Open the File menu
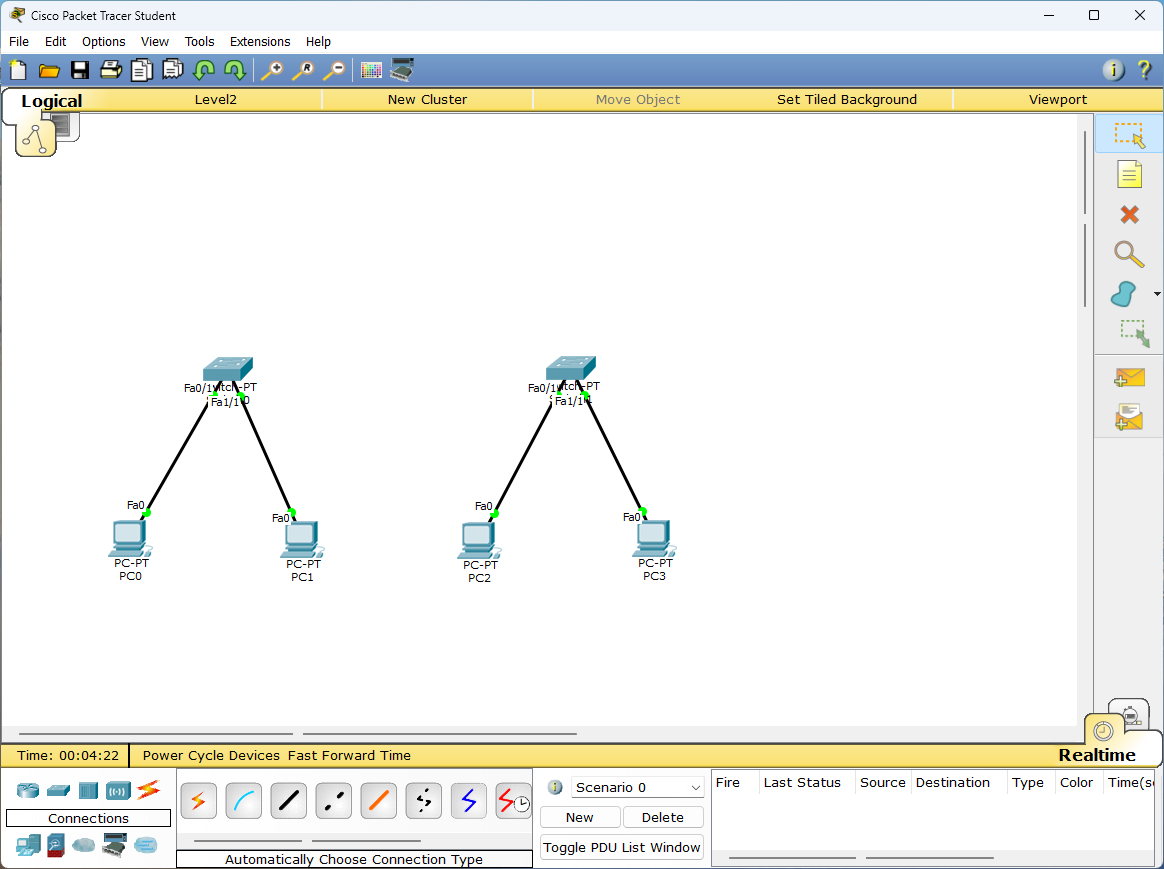This screenshot has width=1164, height=869. [19, 42]
